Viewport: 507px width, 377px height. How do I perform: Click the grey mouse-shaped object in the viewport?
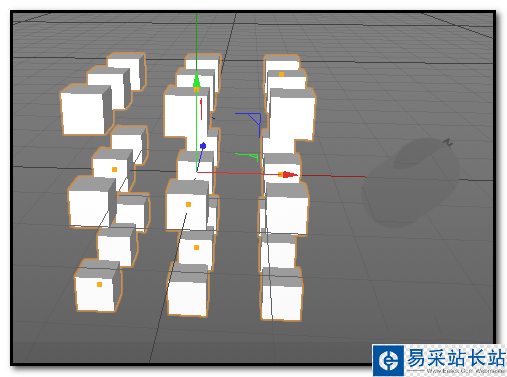412,183
